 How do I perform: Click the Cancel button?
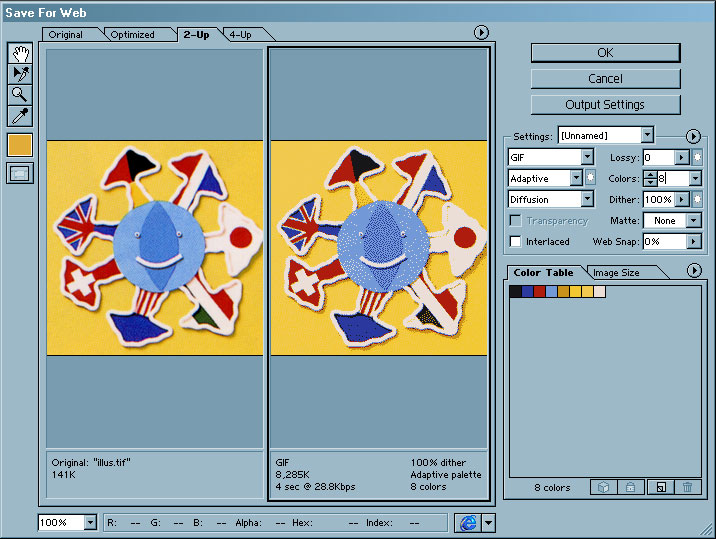pyautogui.click(x=605, y=79)
